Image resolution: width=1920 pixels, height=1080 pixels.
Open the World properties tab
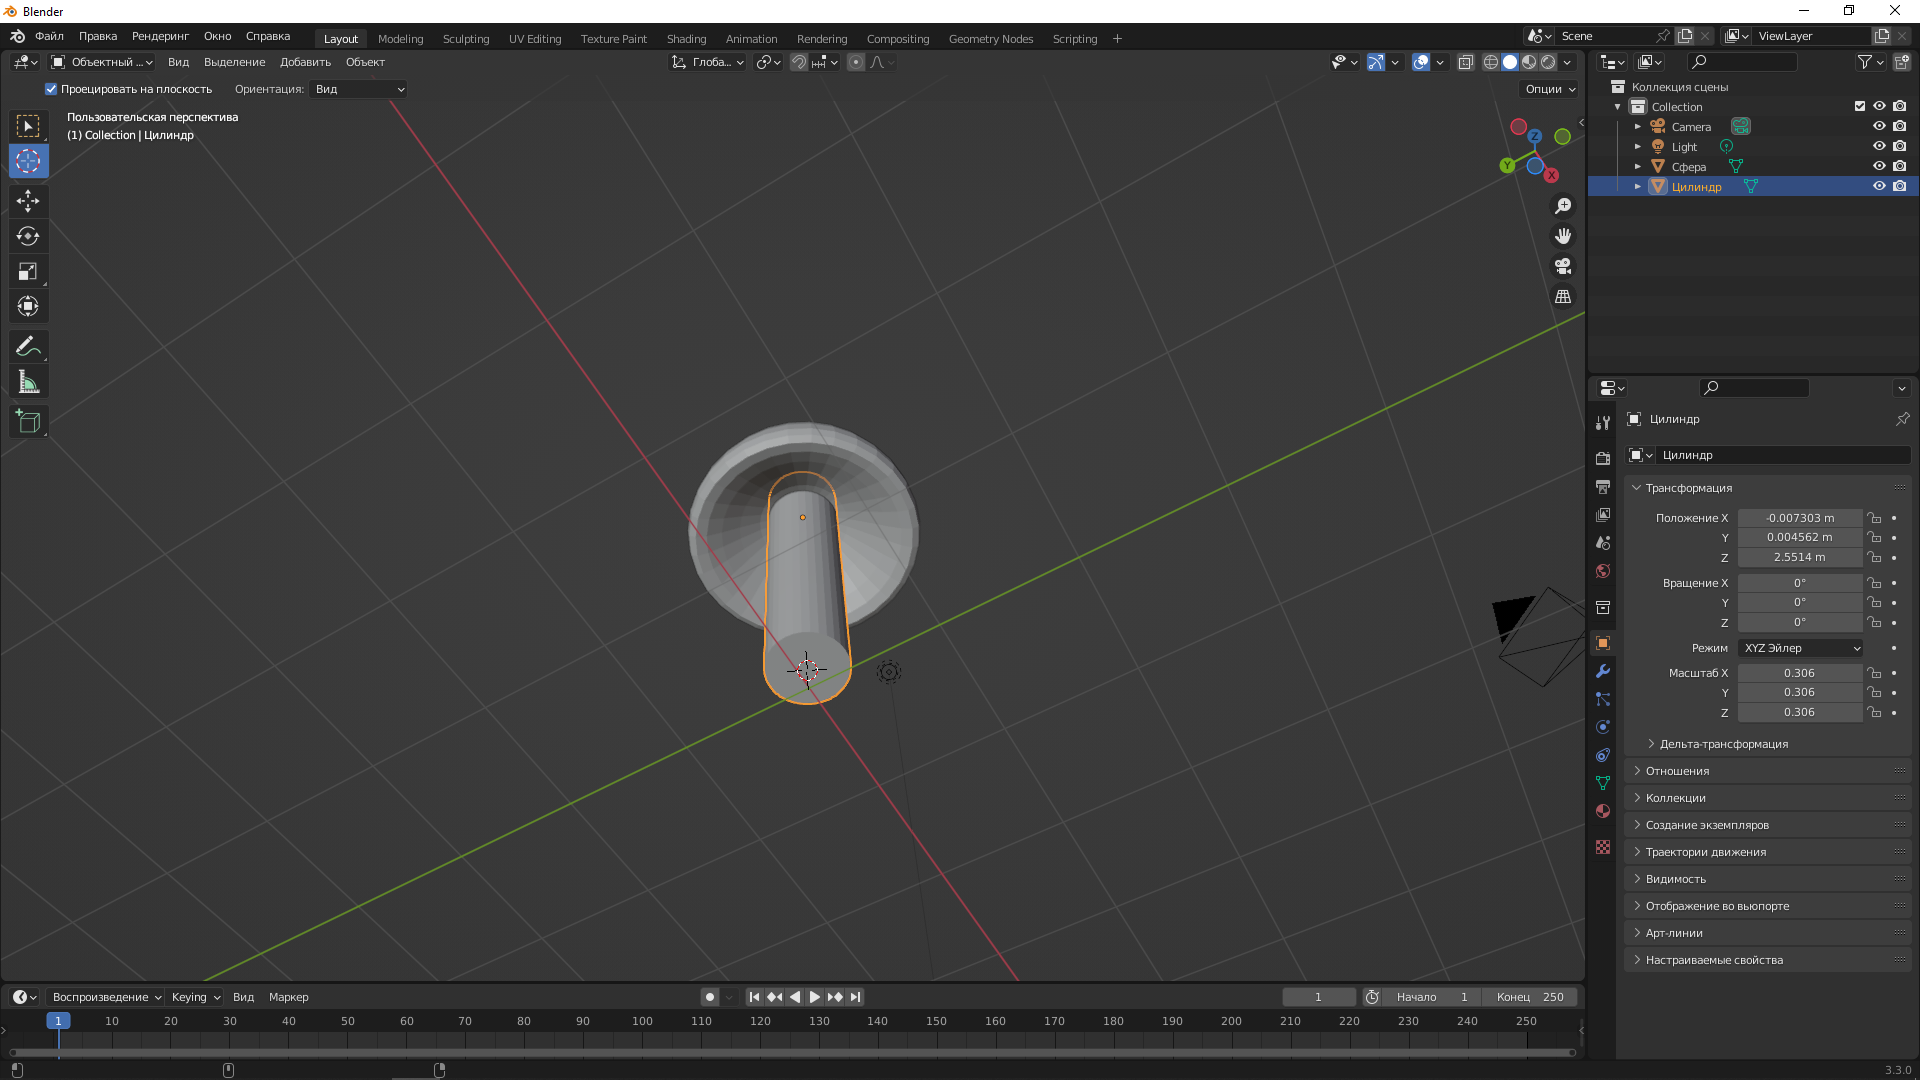pos(1603,571)
